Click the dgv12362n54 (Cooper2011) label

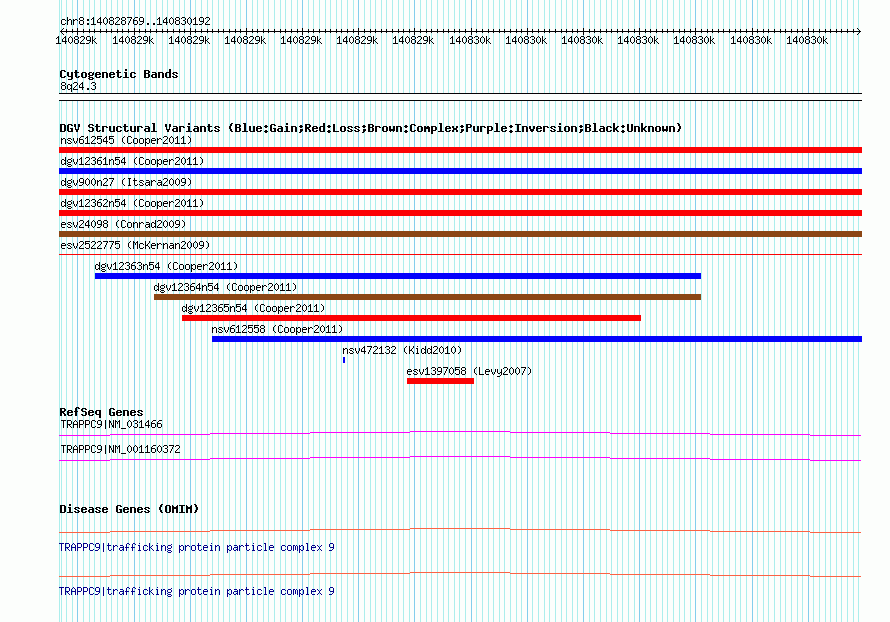[x=132, y=203]
